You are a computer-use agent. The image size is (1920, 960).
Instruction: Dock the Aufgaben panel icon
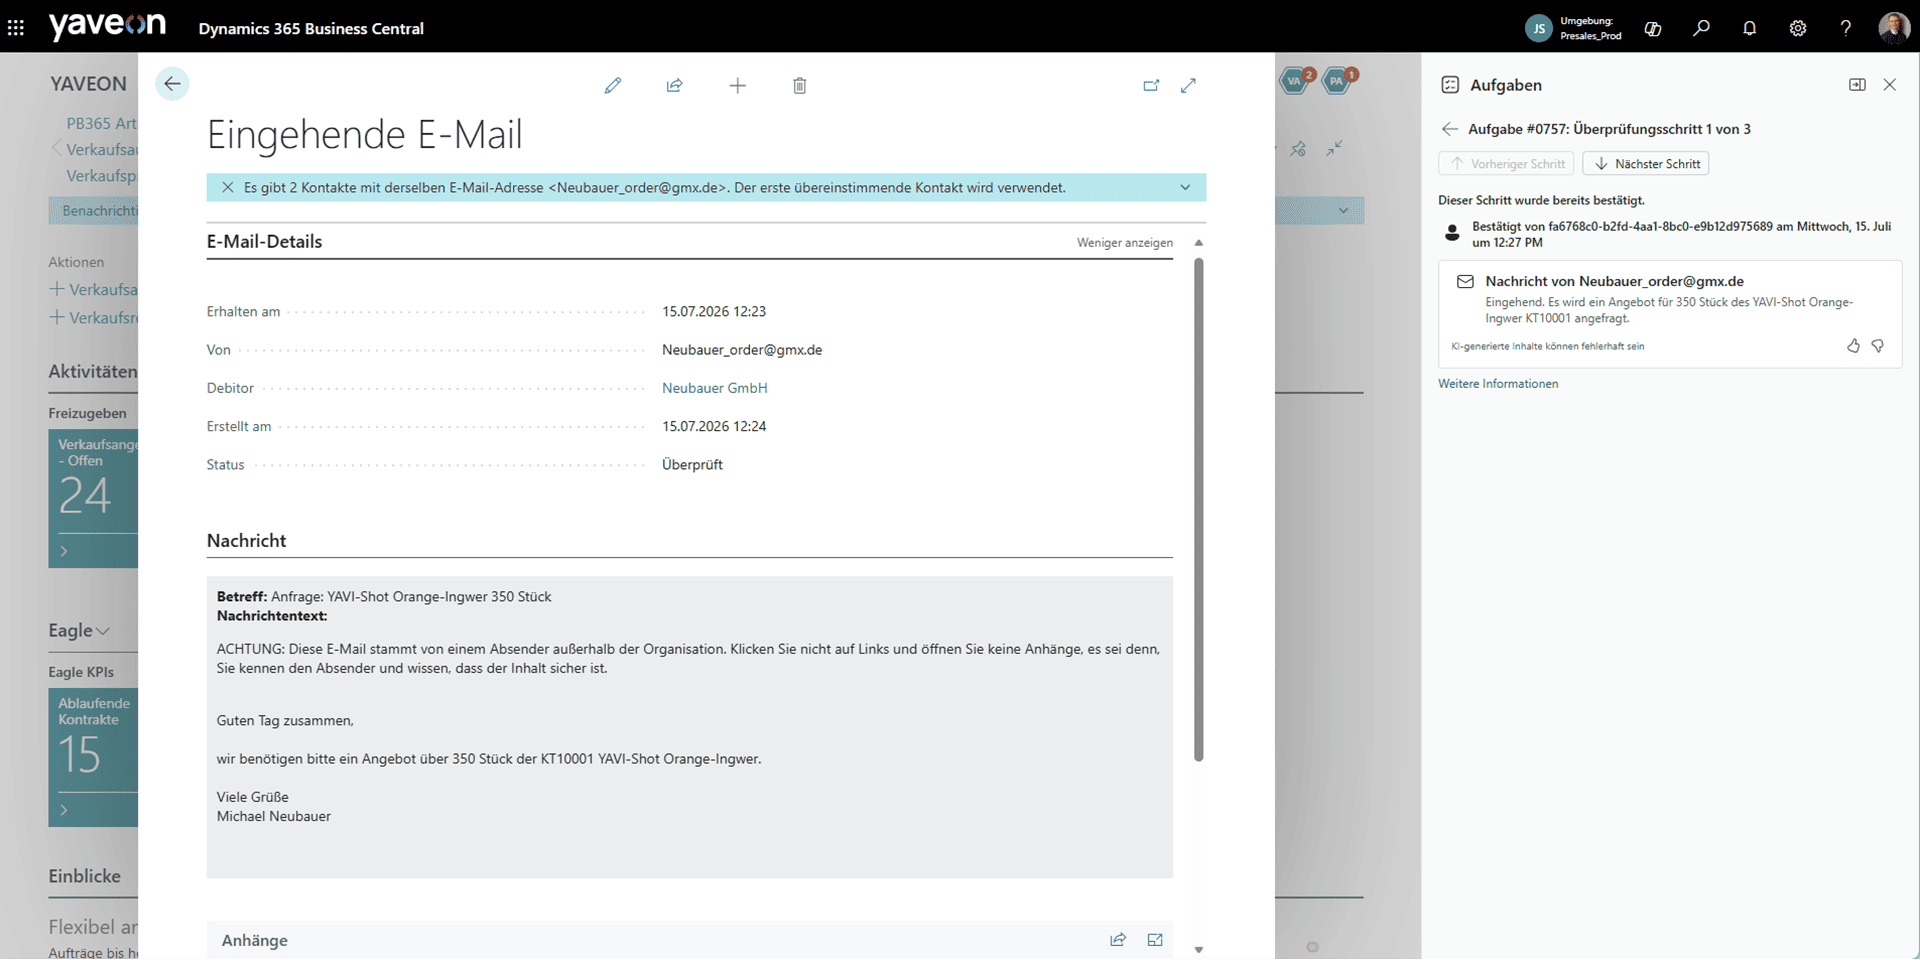(x=1857, y=85)
